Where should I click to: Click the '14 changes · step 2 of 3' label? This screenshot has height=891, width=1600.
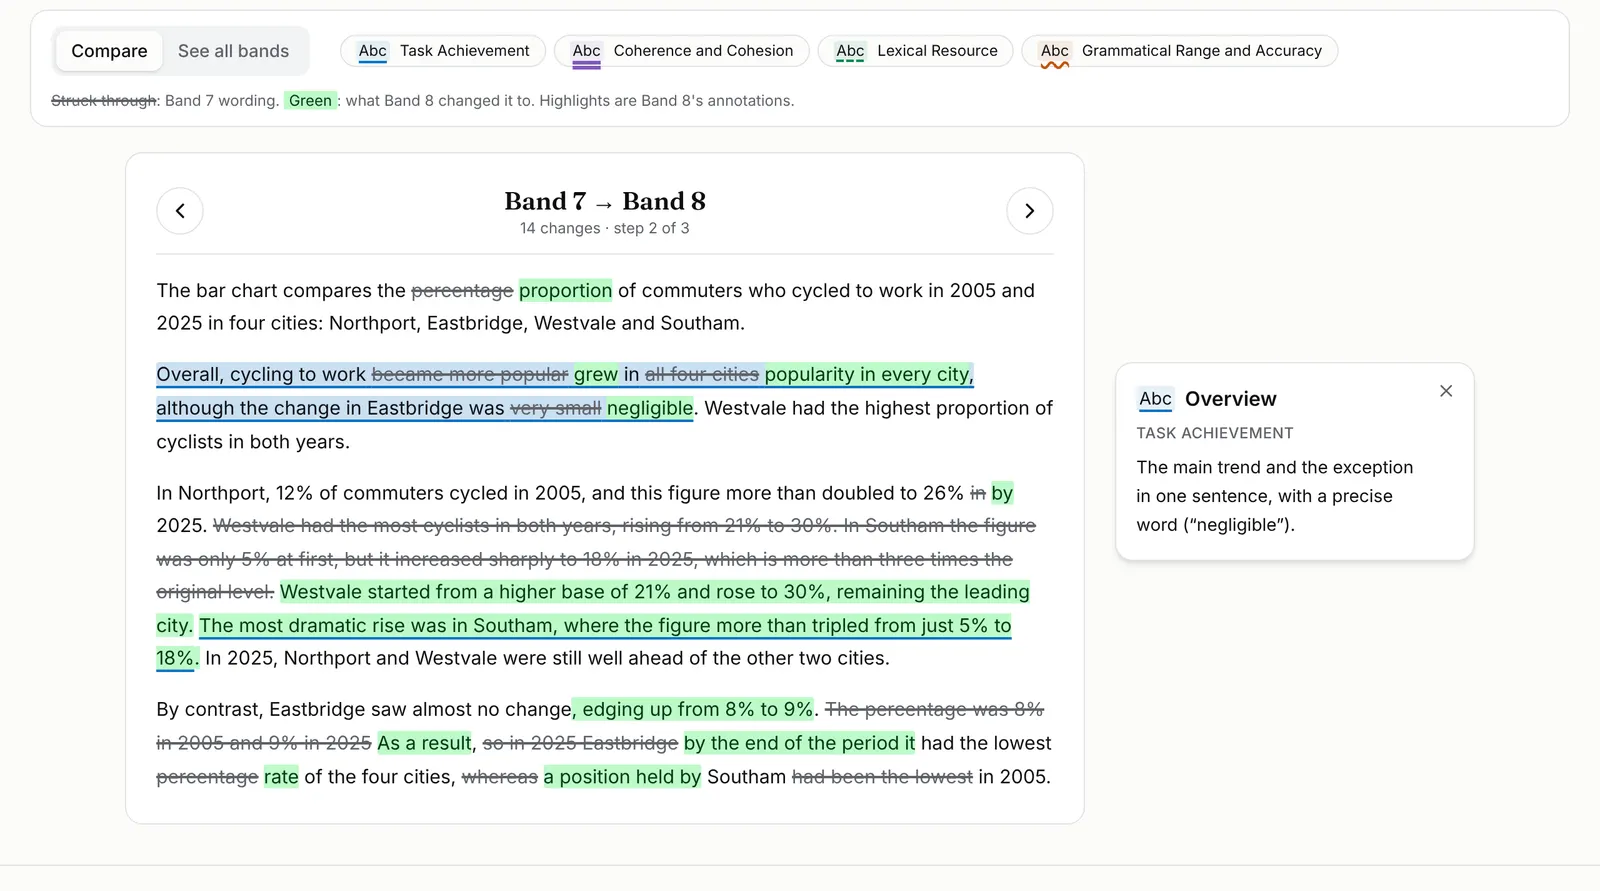[x=605, y=228]
